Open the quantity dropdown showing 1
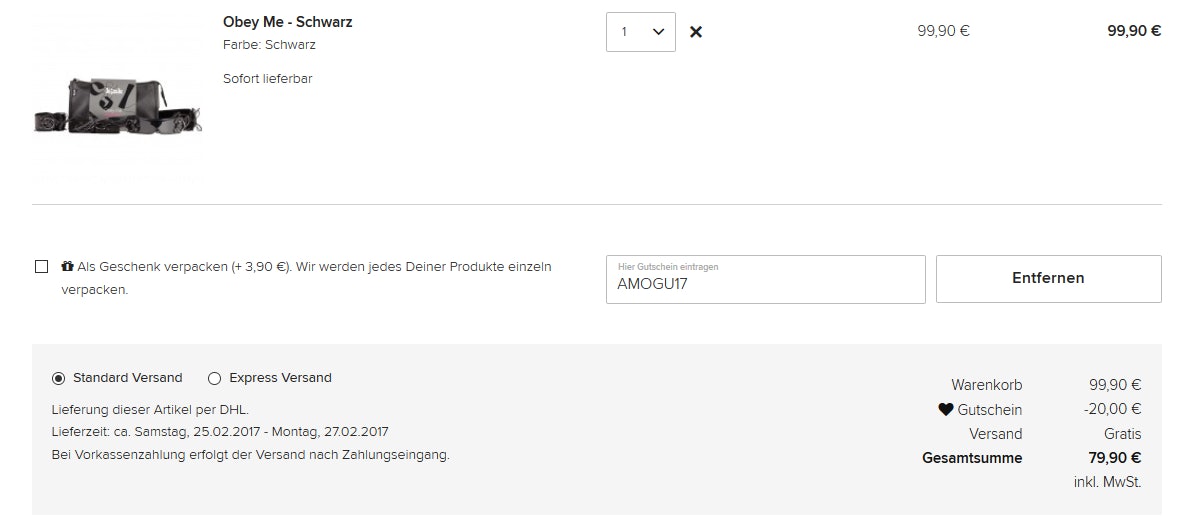 (x=641, y=32)
